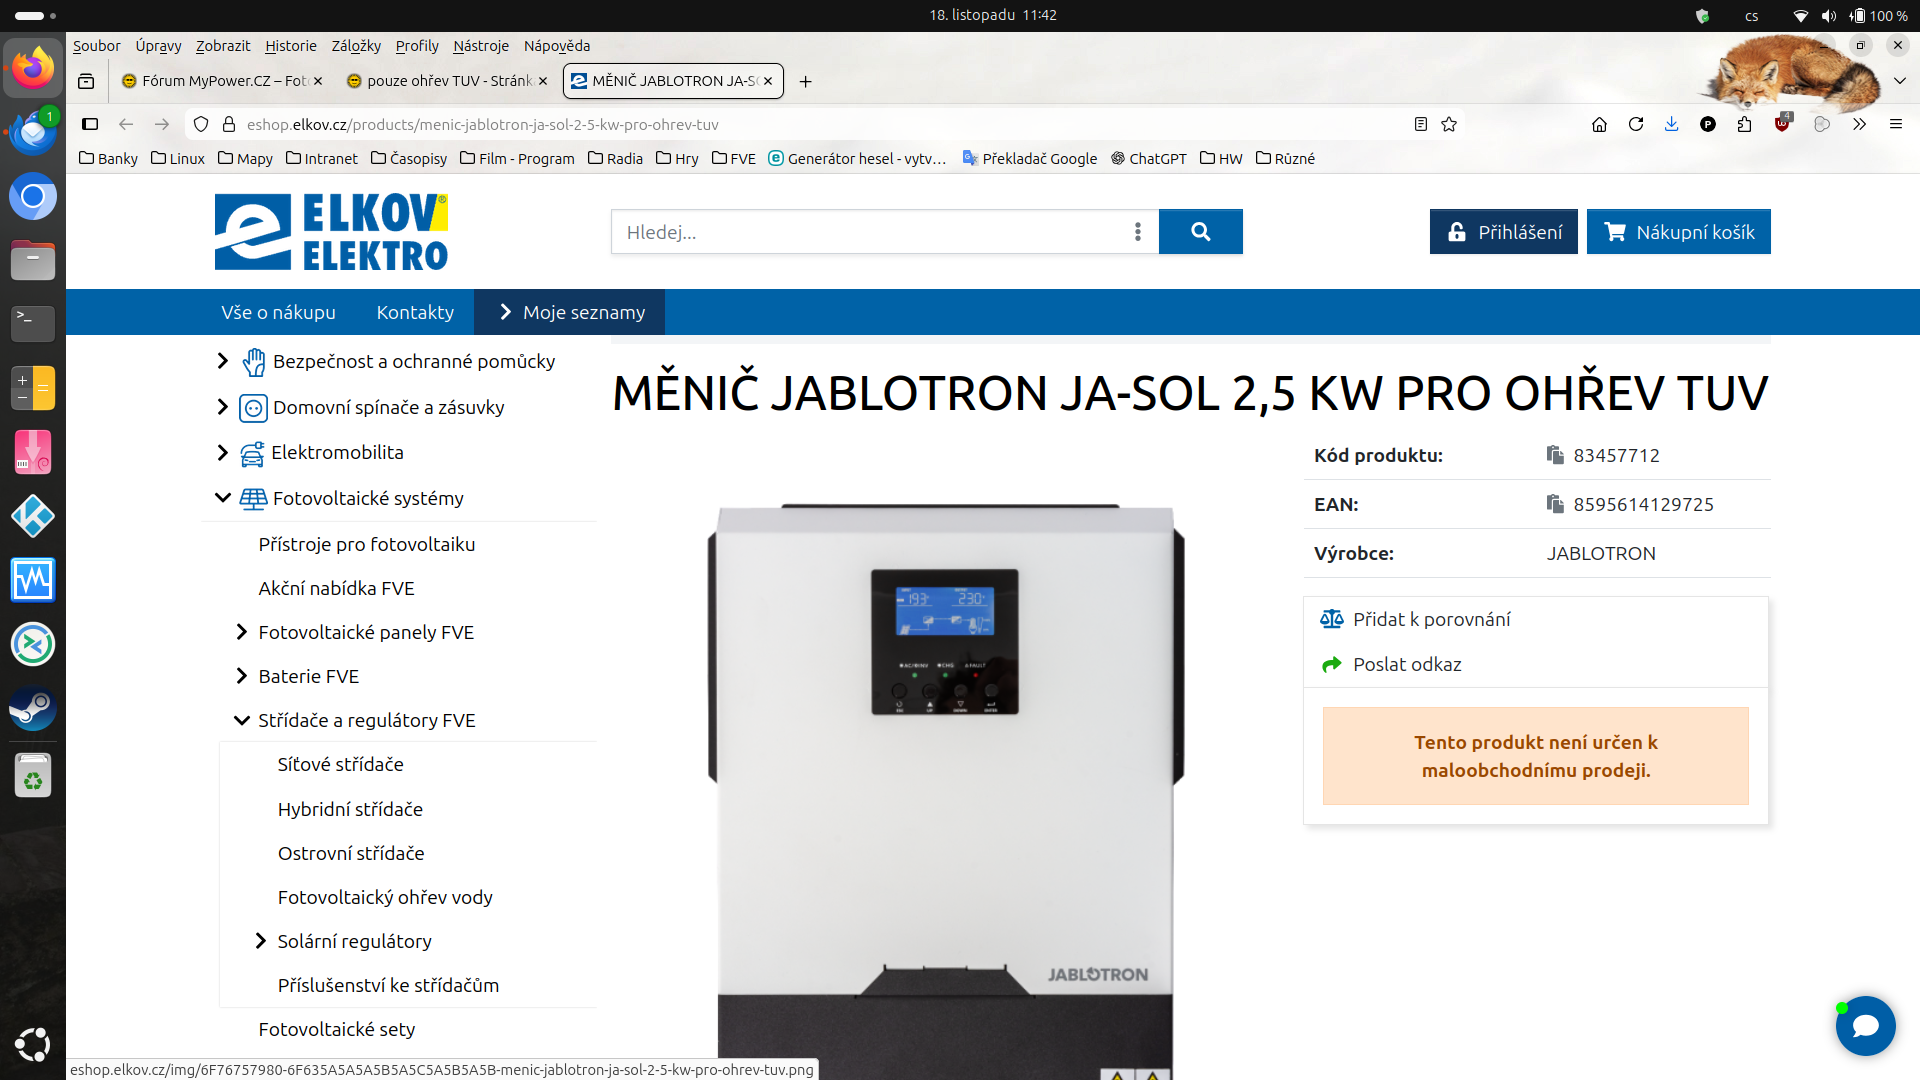Open the list all tabs dropdown
The image size is (1920, 1080).
coord(1900,81)
